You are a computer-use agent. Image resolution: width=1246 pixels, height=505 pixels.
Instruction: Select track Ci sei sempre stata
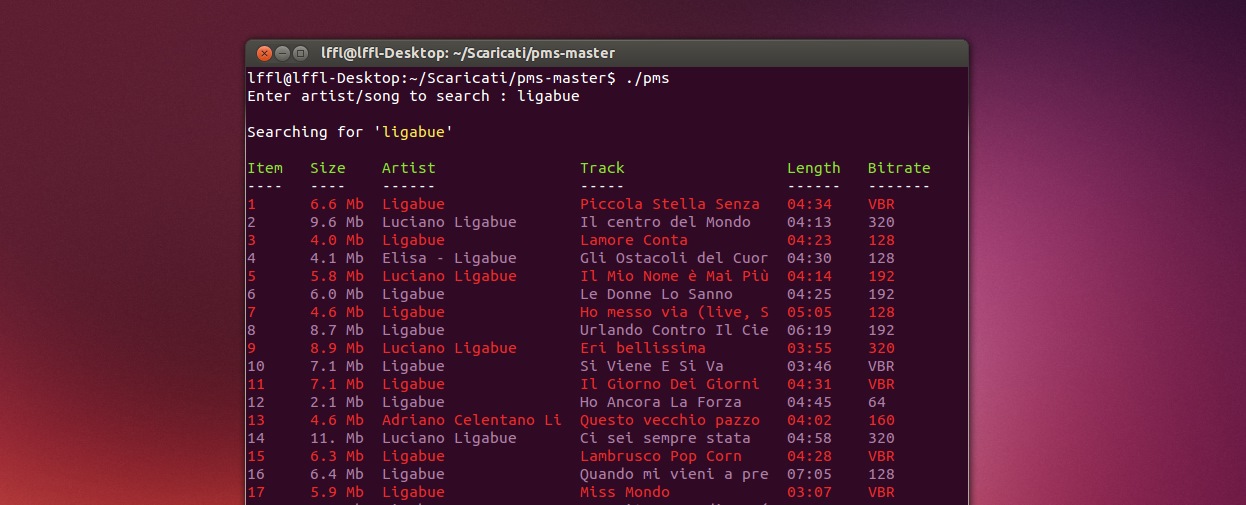665,438
